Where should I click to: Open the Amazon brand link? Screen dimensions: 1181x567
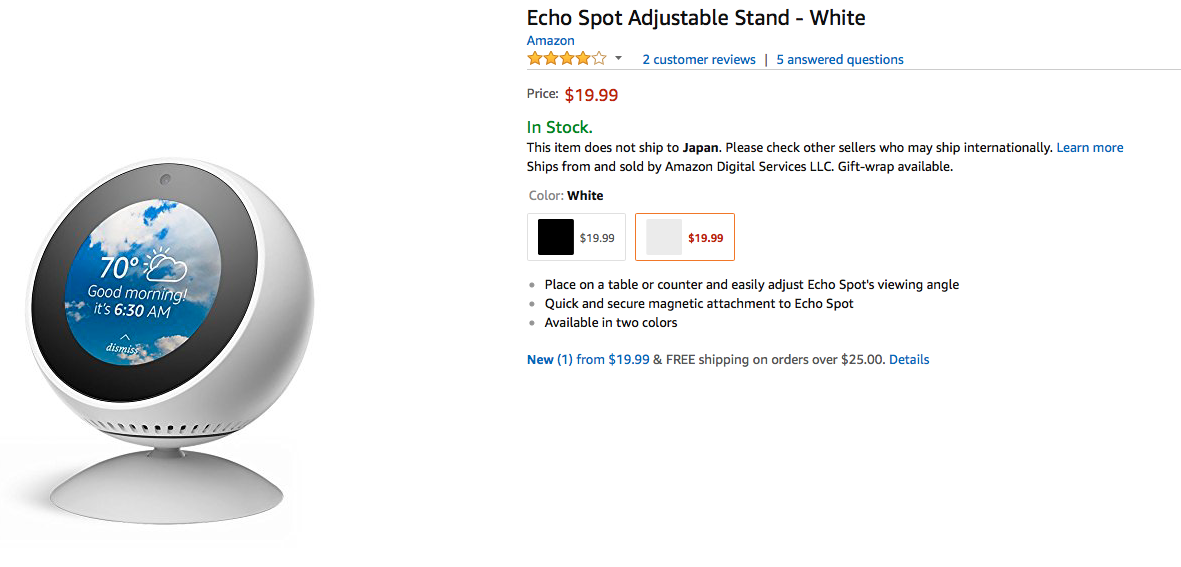(x=550, y=41)
